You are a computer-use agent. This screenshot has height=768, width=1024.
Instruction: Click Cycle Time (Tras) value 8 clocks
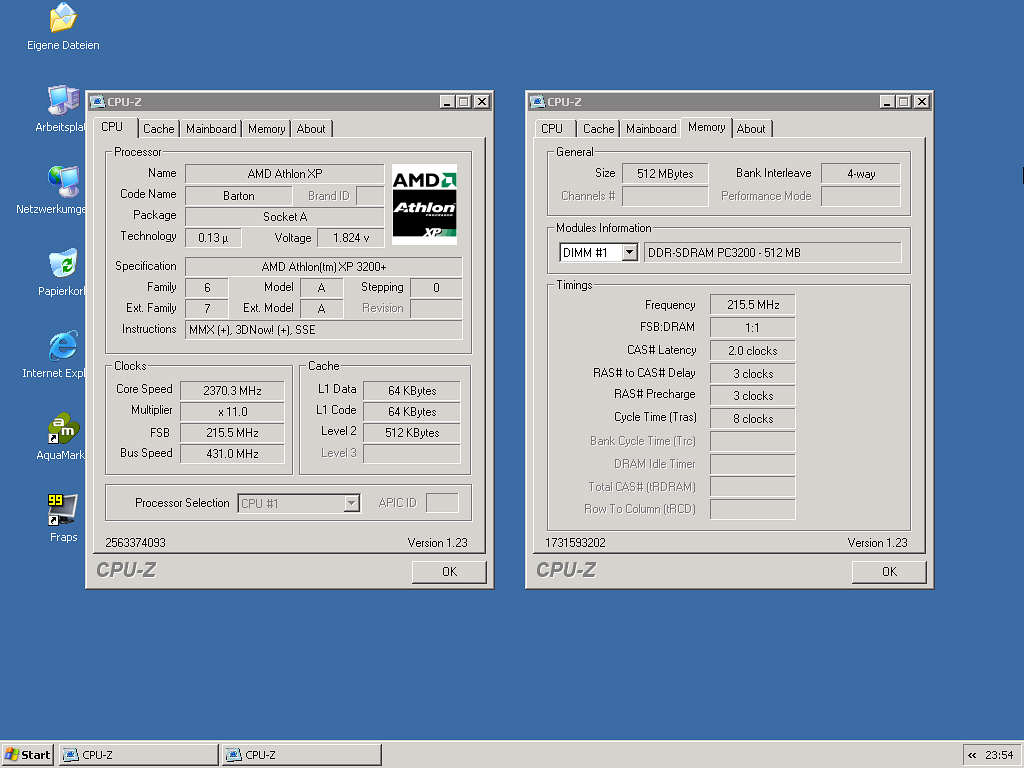(x=753, y=419)
